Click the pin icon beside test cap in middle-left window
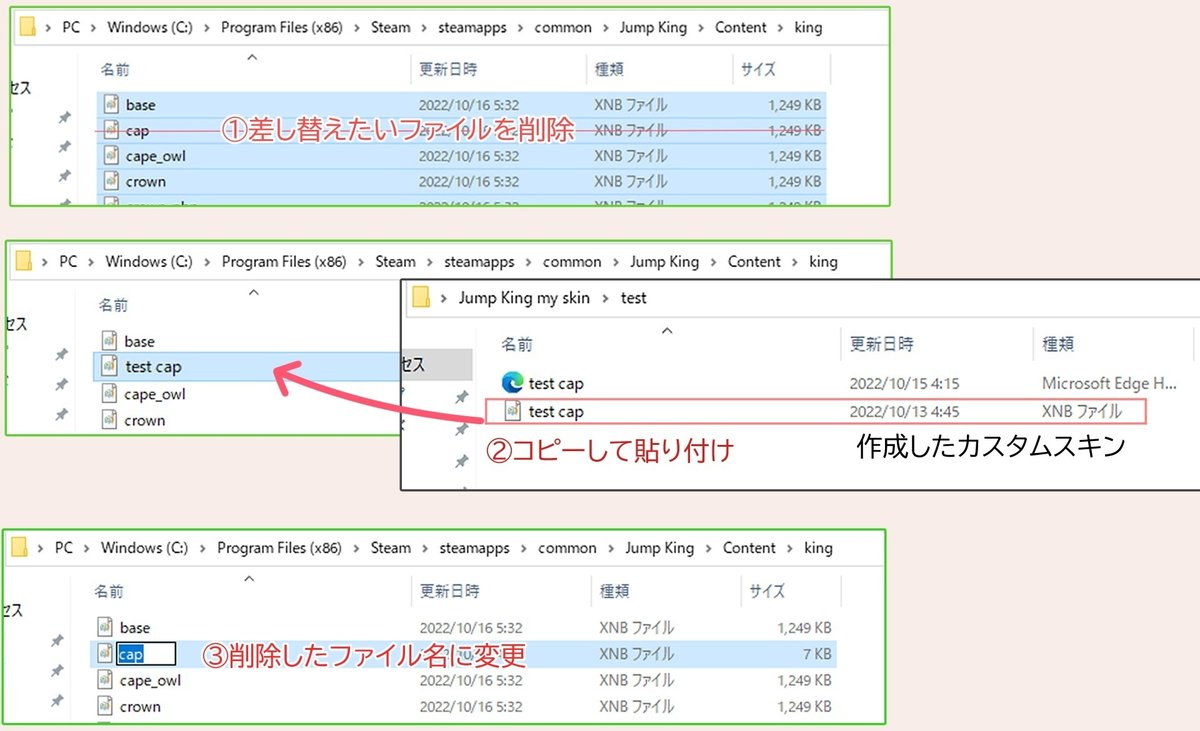 (x=61, y=355)
